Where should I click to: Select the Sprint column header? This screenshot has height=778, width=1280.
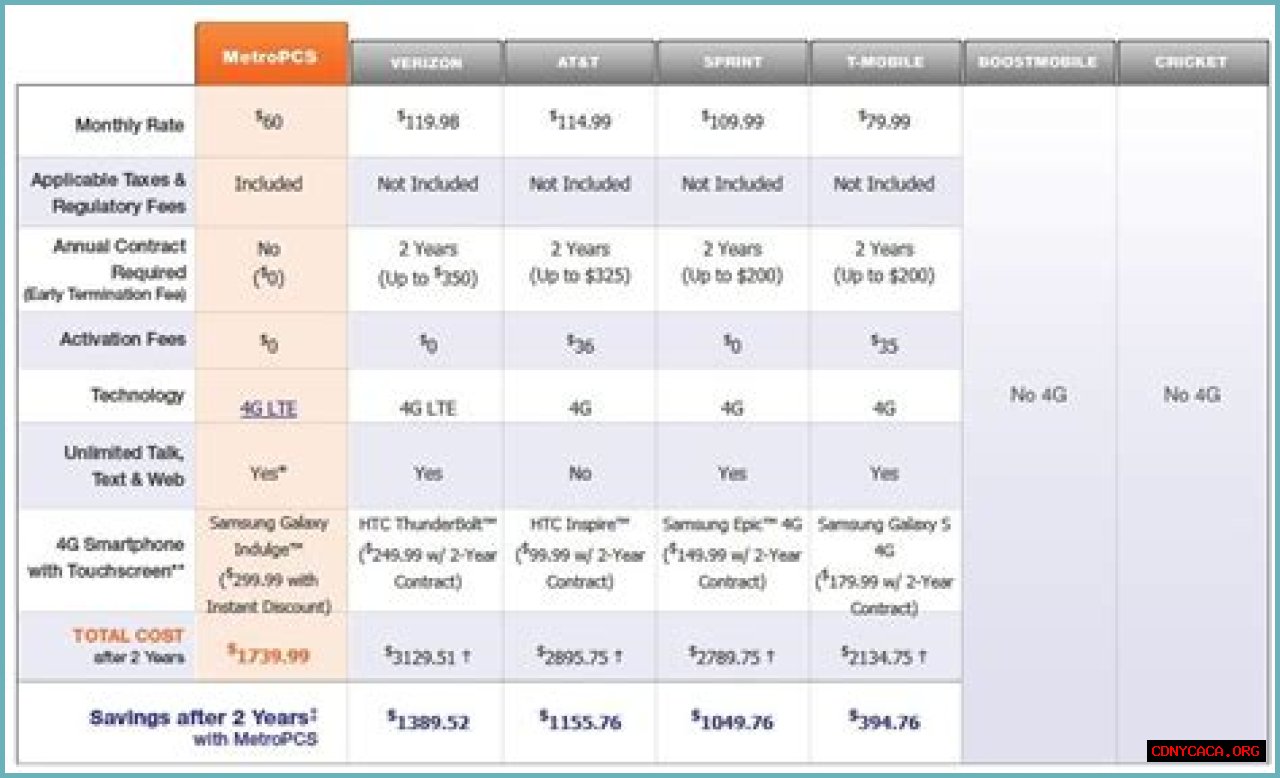[x=732, y=63]
